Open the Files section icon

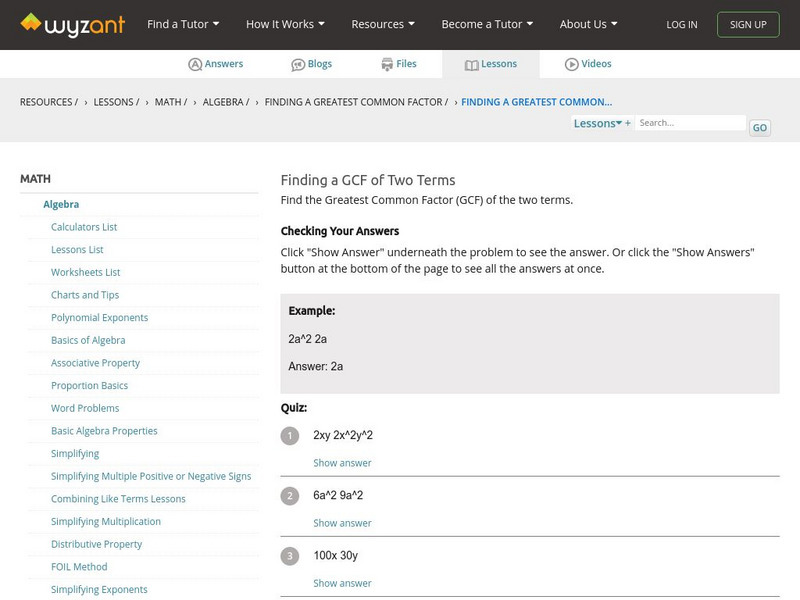point(387,64)
